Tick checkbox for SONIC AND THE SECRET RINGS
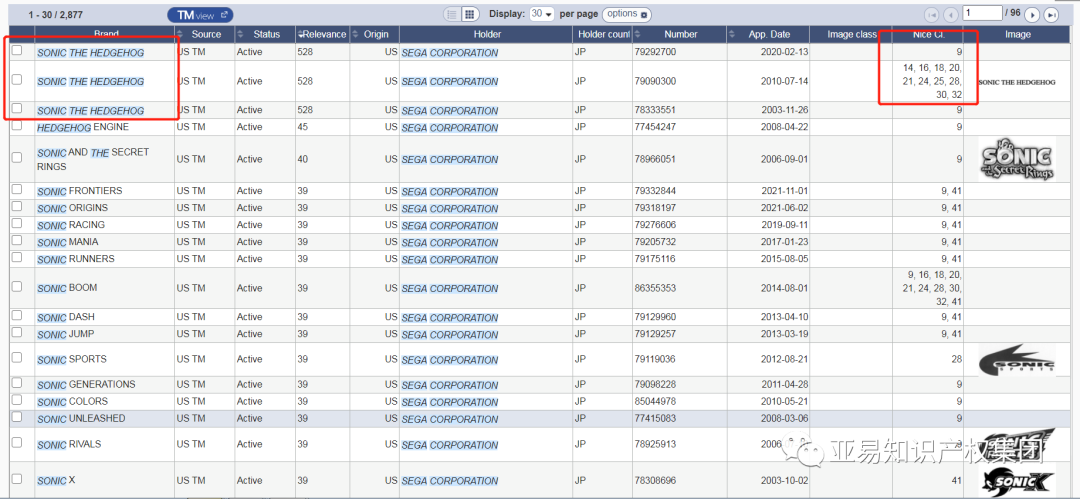Viewport: 1080px width, 499px height. [17, 157]
